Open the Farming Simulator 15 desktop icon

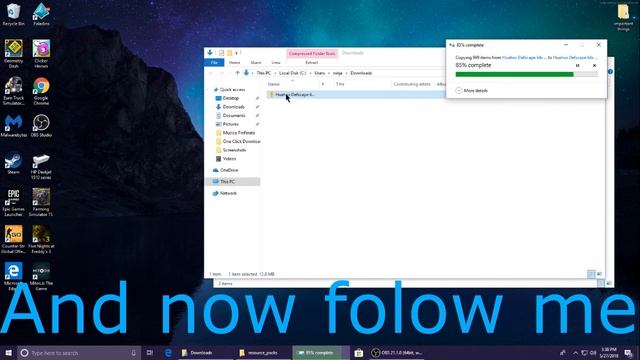[x=41, y=202]
